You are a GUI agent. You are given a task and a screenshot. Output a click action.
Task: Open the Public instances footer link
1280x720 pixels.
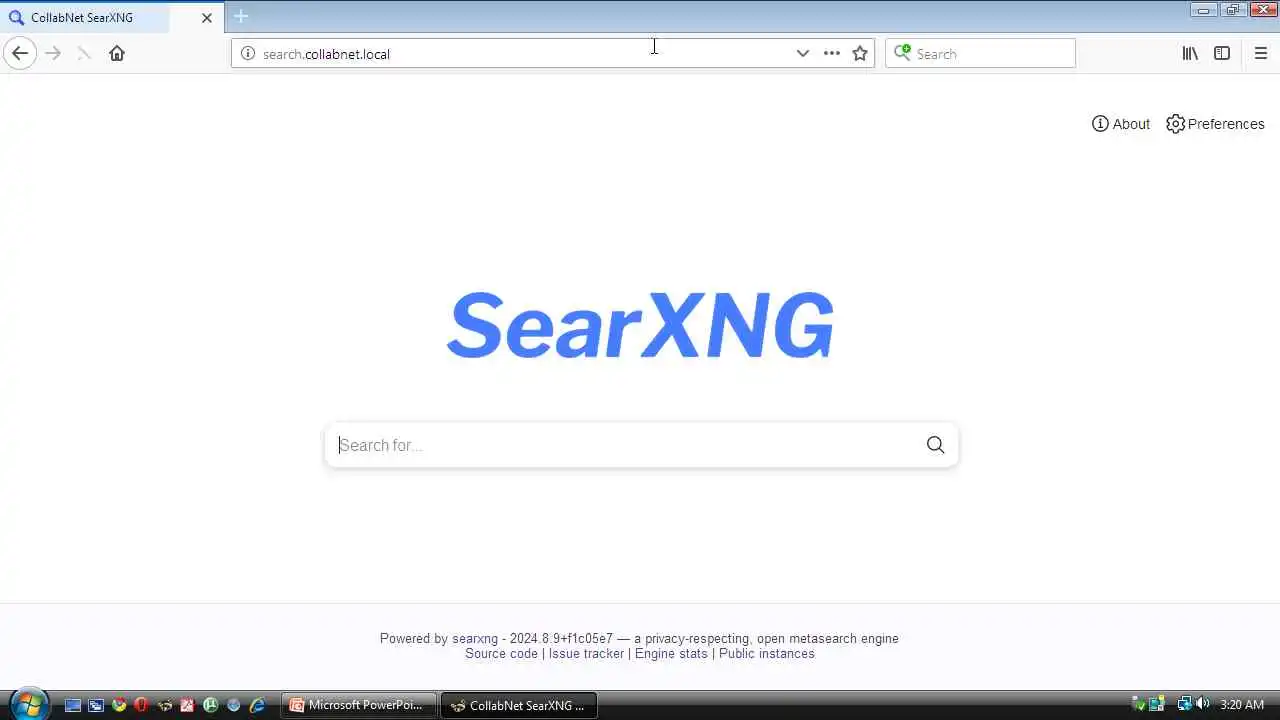(x=767, y=653)
